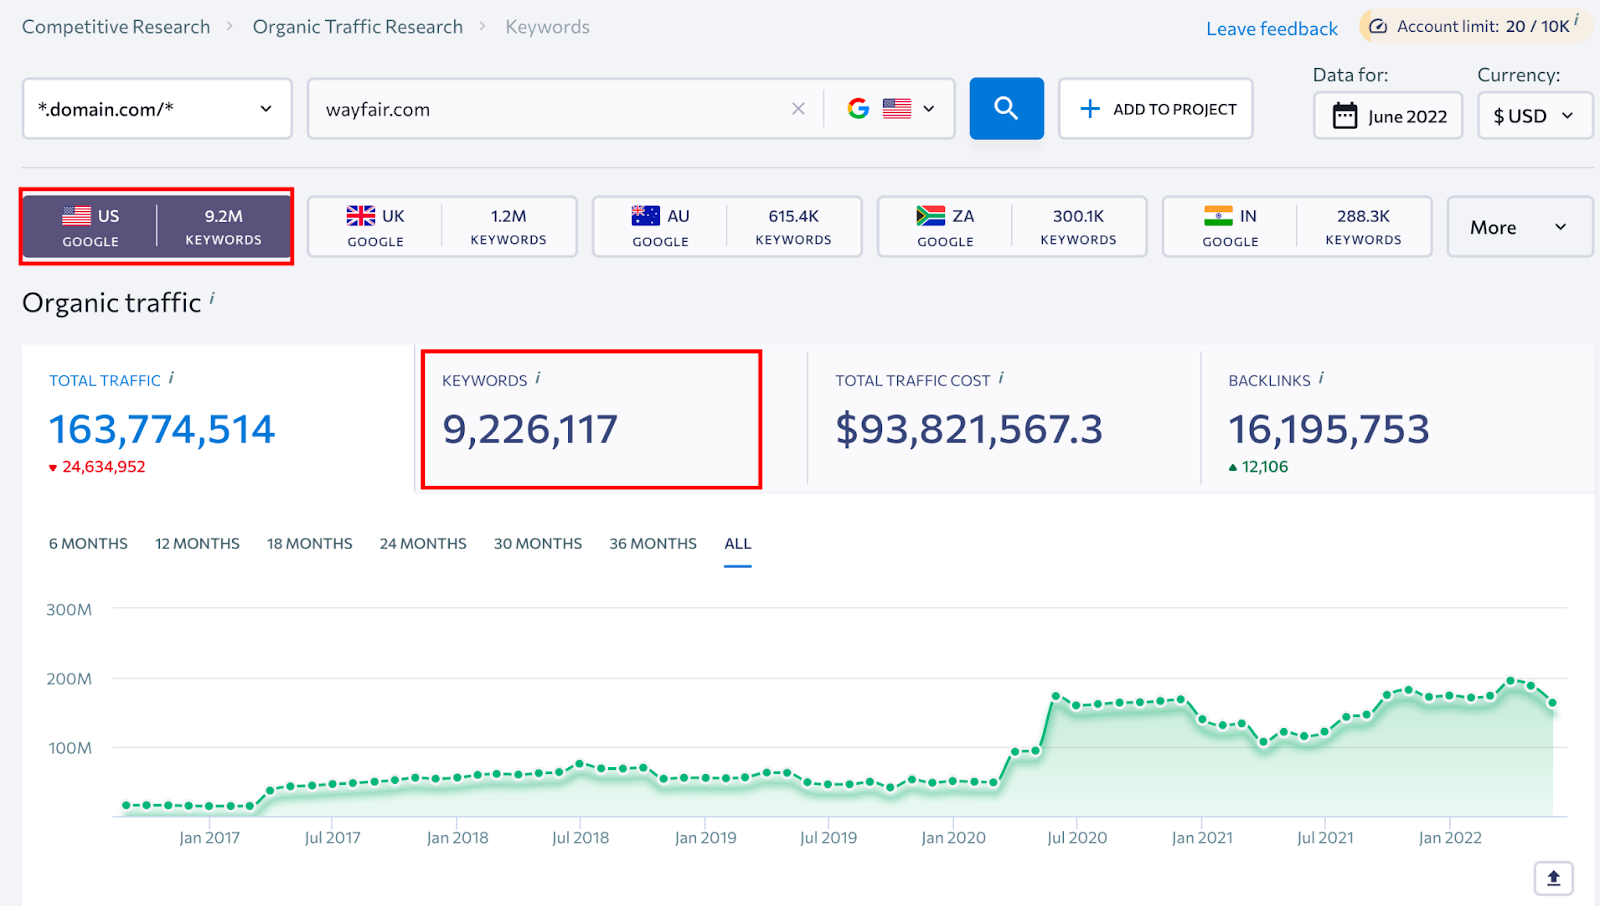Show info tooltip for Total Traffic Cost
This screenshot has height=906, width=1600.
click(x=1001, y=378)
